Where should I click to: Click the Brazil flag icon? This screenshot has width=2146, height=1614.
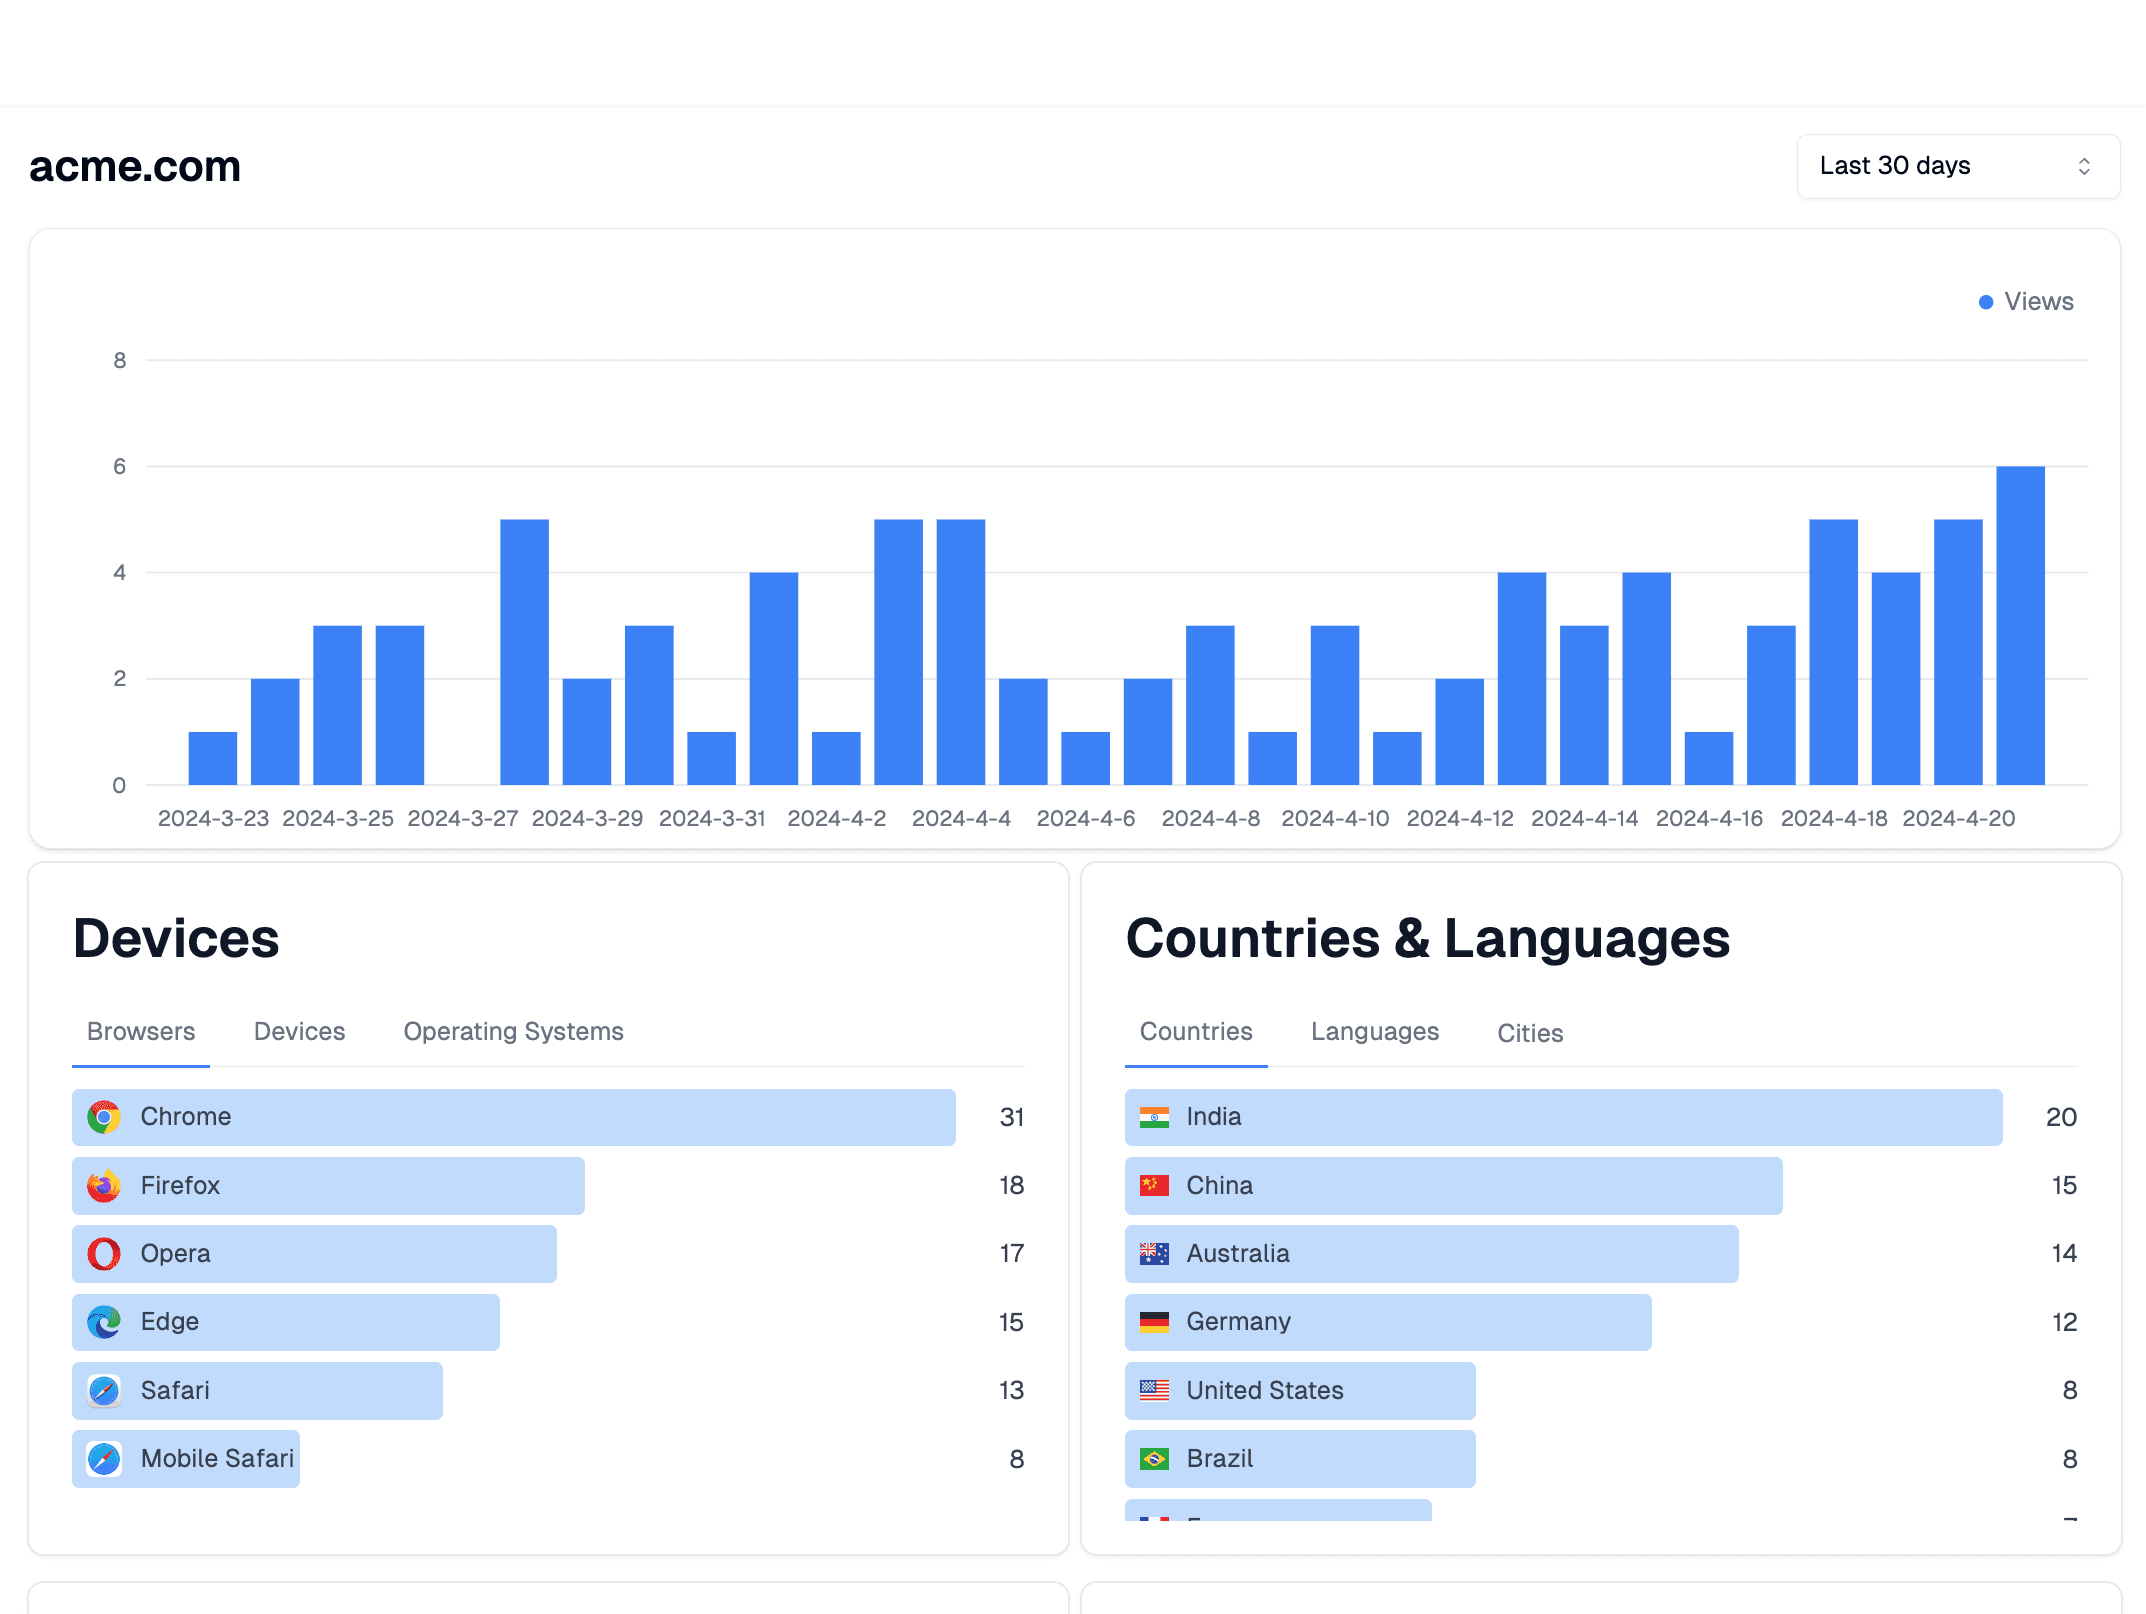tap(1154, 1459)
